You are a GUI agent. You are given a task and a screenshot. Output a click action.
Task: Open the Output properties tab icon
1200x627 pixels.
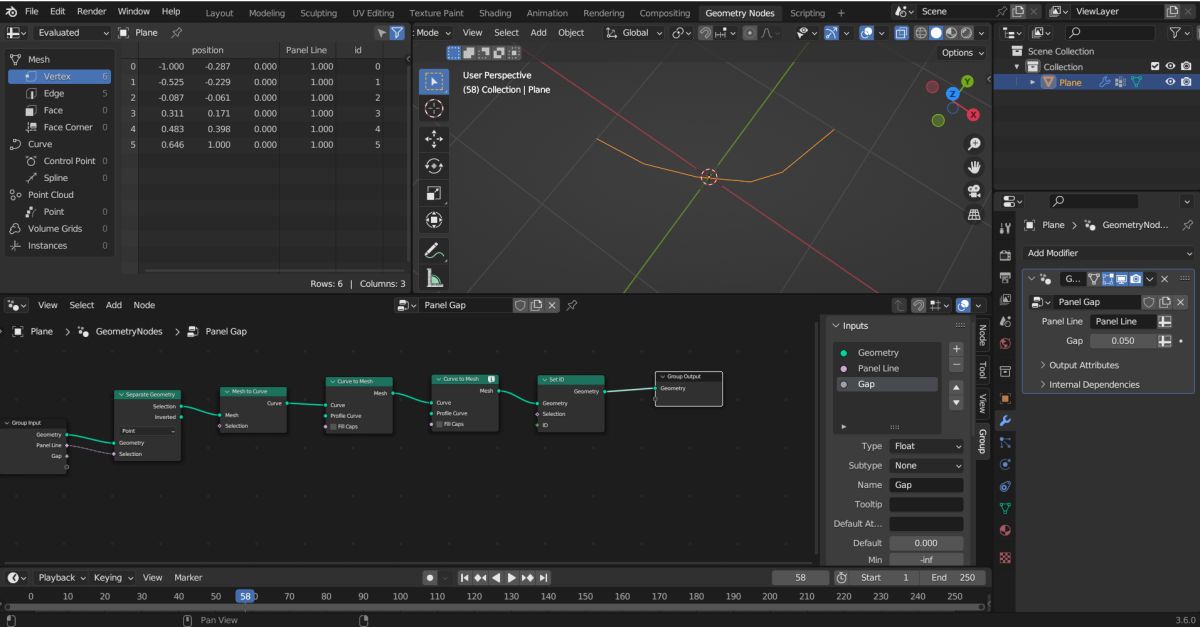(x=1005, y=277)
